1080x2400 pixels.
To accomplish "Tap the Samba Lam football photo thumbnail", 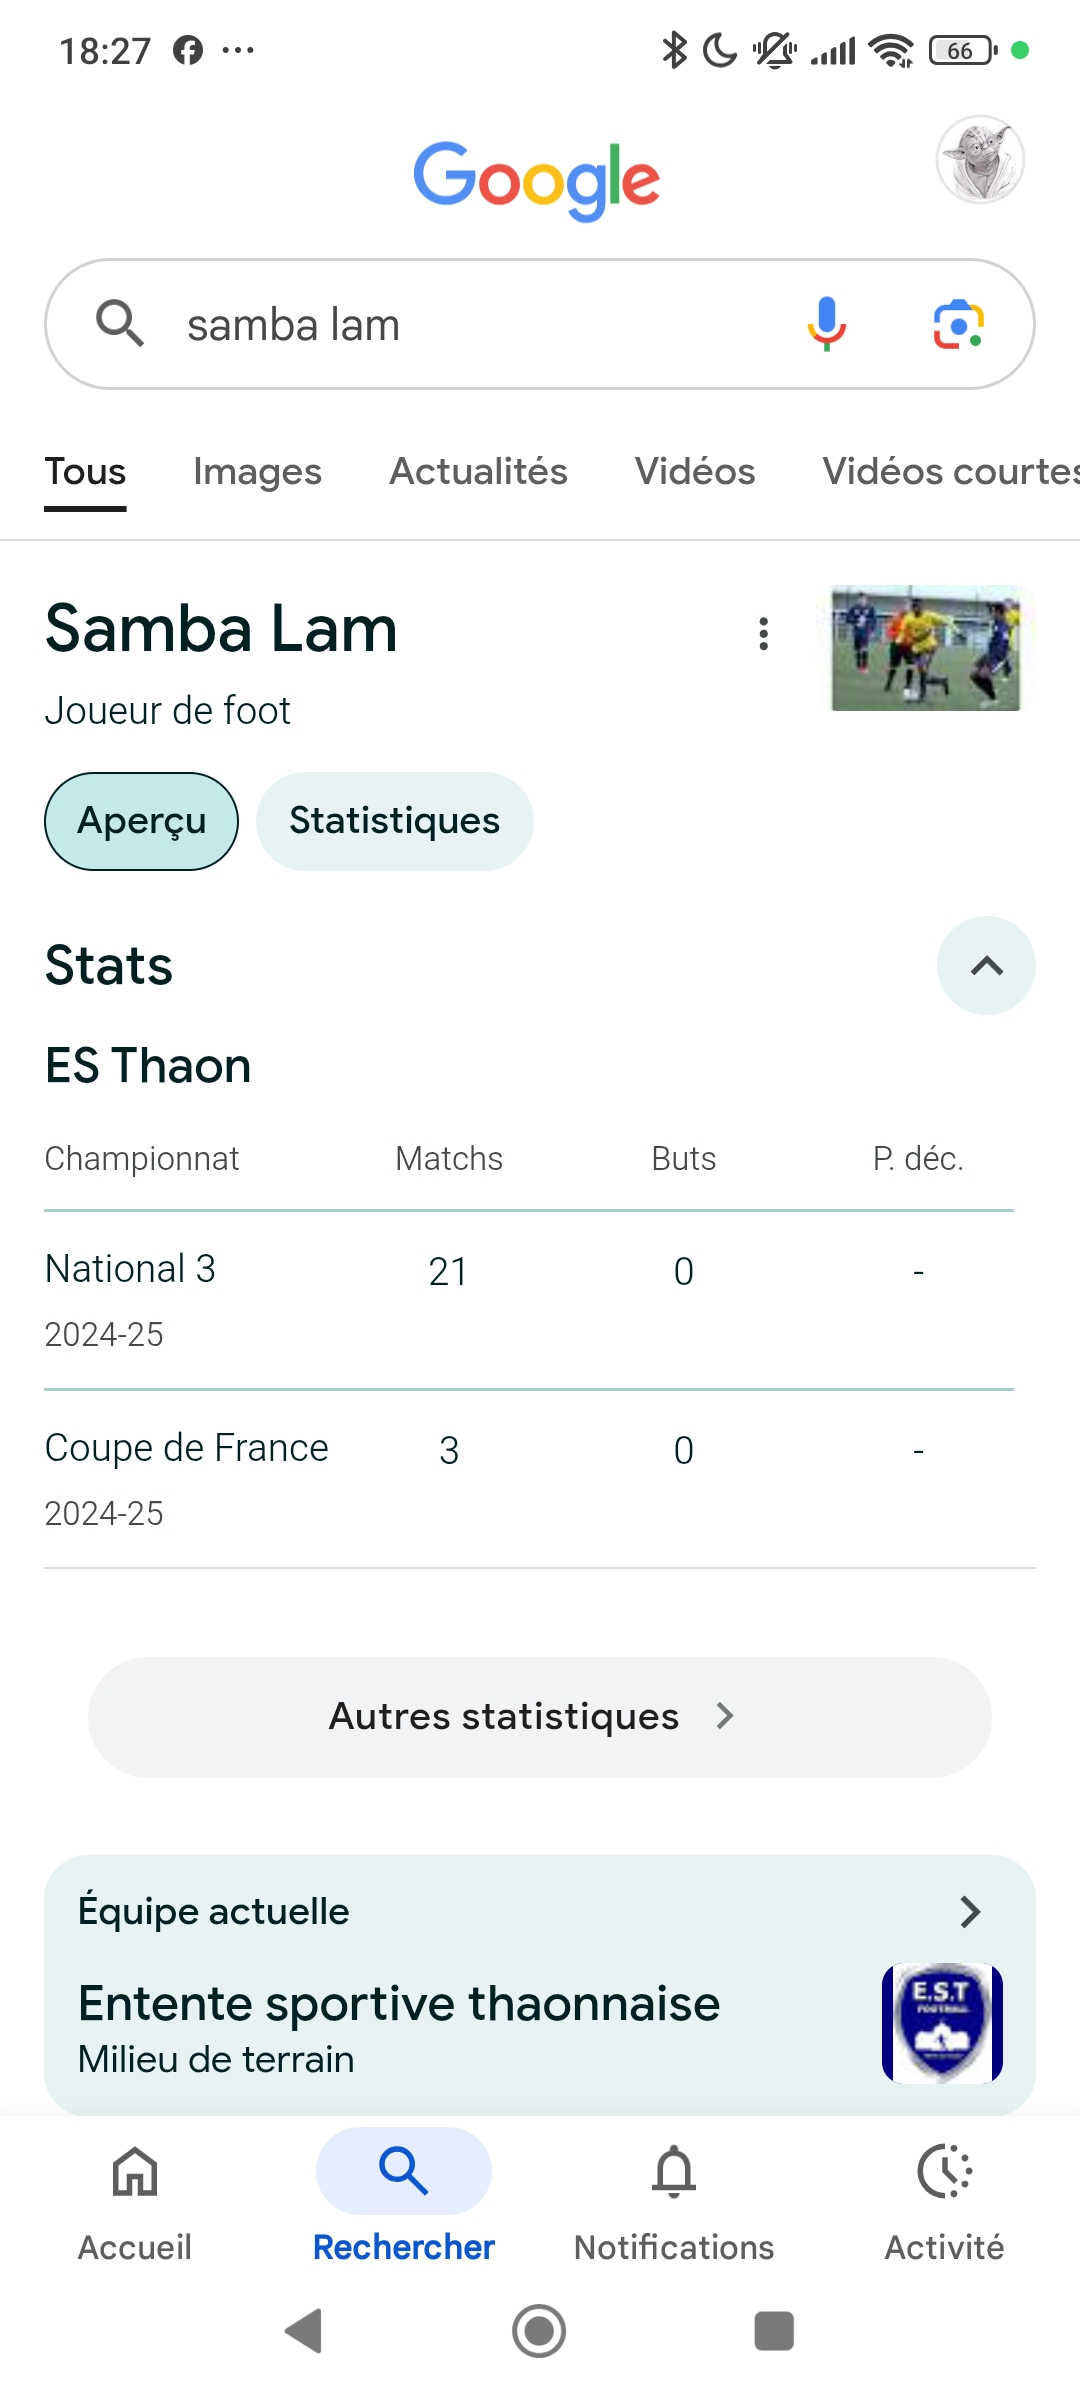I will pos(927,648).
